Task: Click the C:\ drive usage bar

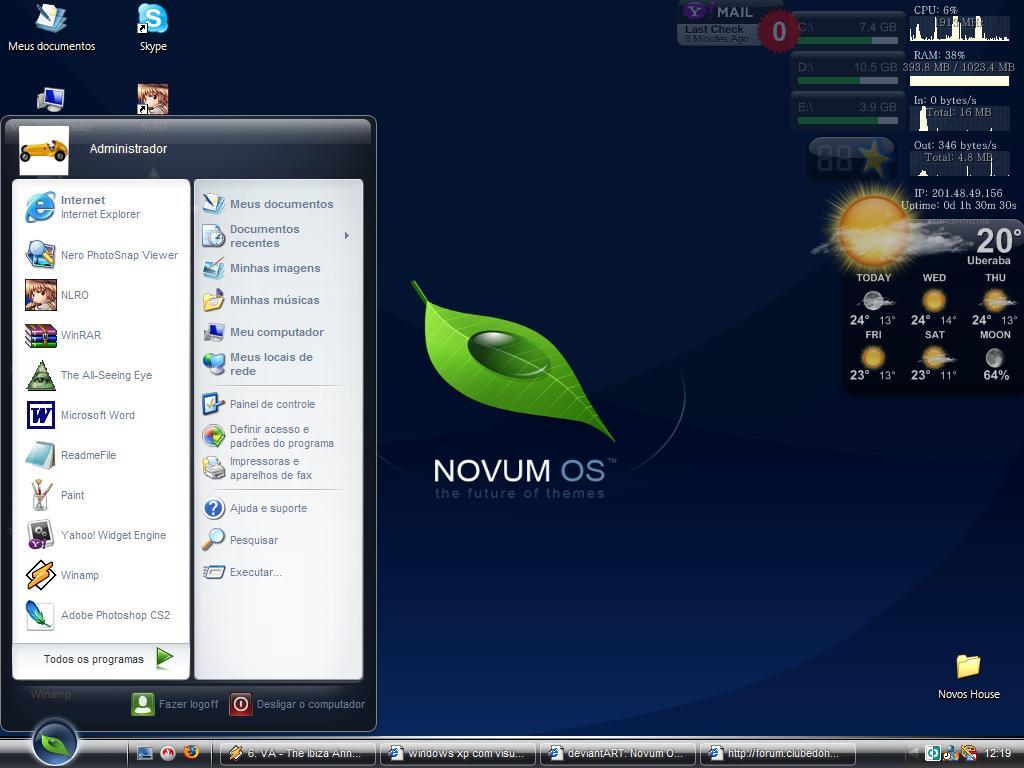Action: pyautogui.click(x=848, y=40)
